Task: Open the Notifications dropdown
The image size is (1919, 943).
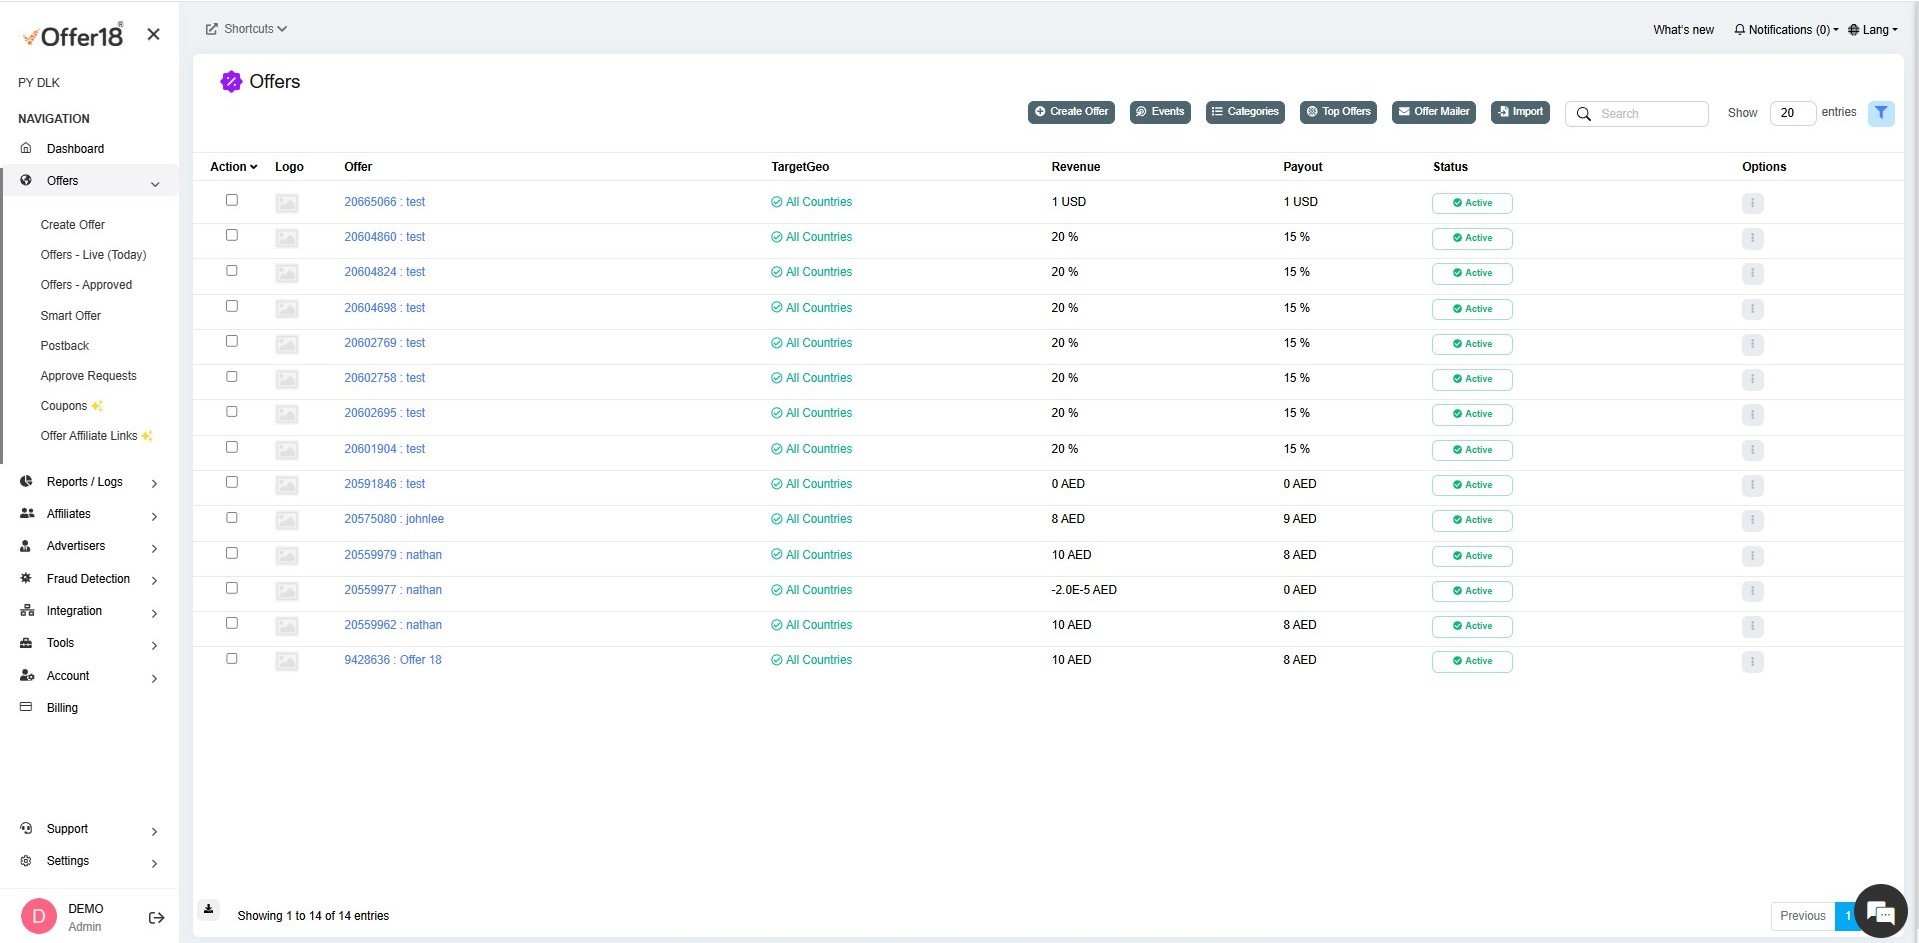Action: [1786, 30]
